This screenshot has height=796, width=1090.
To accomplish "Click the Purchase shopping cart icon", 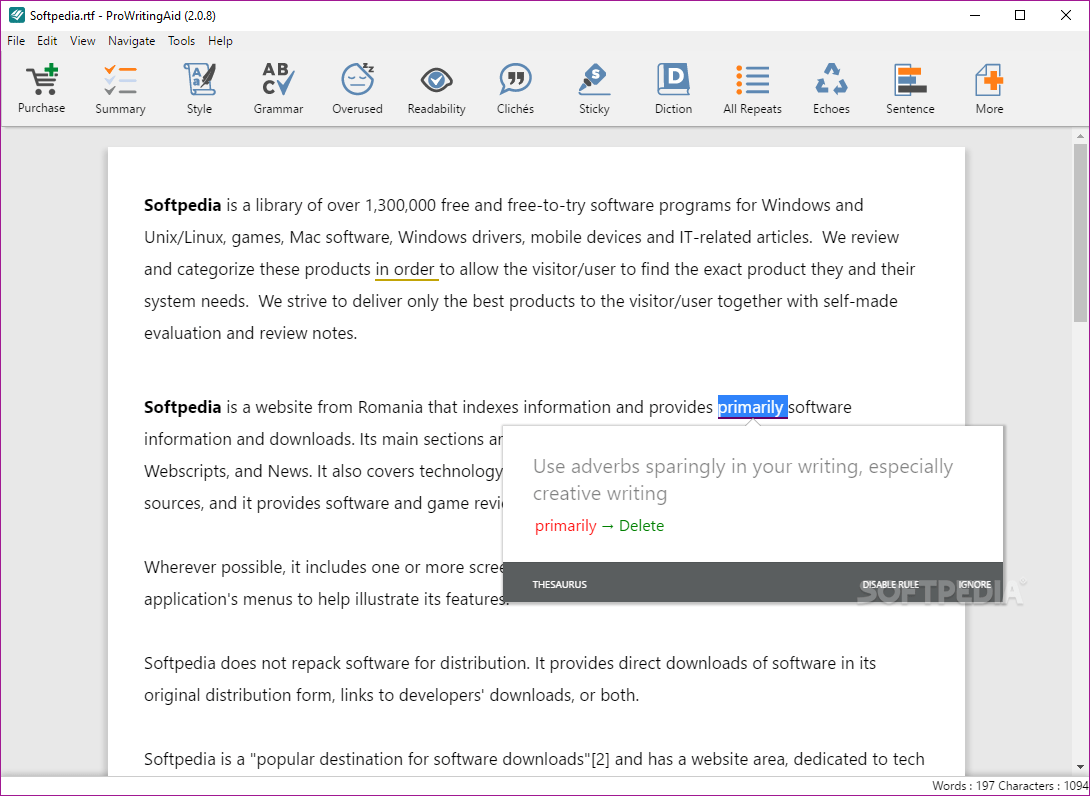I will tap(41, 87).
